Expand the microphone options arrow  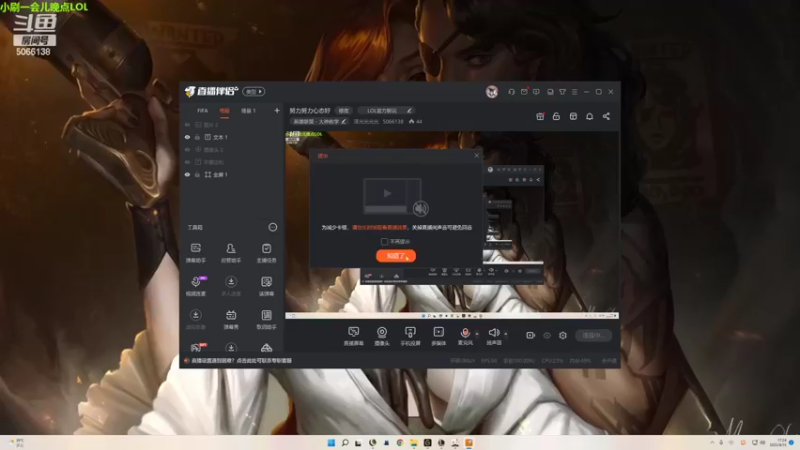tap(477, 334)
